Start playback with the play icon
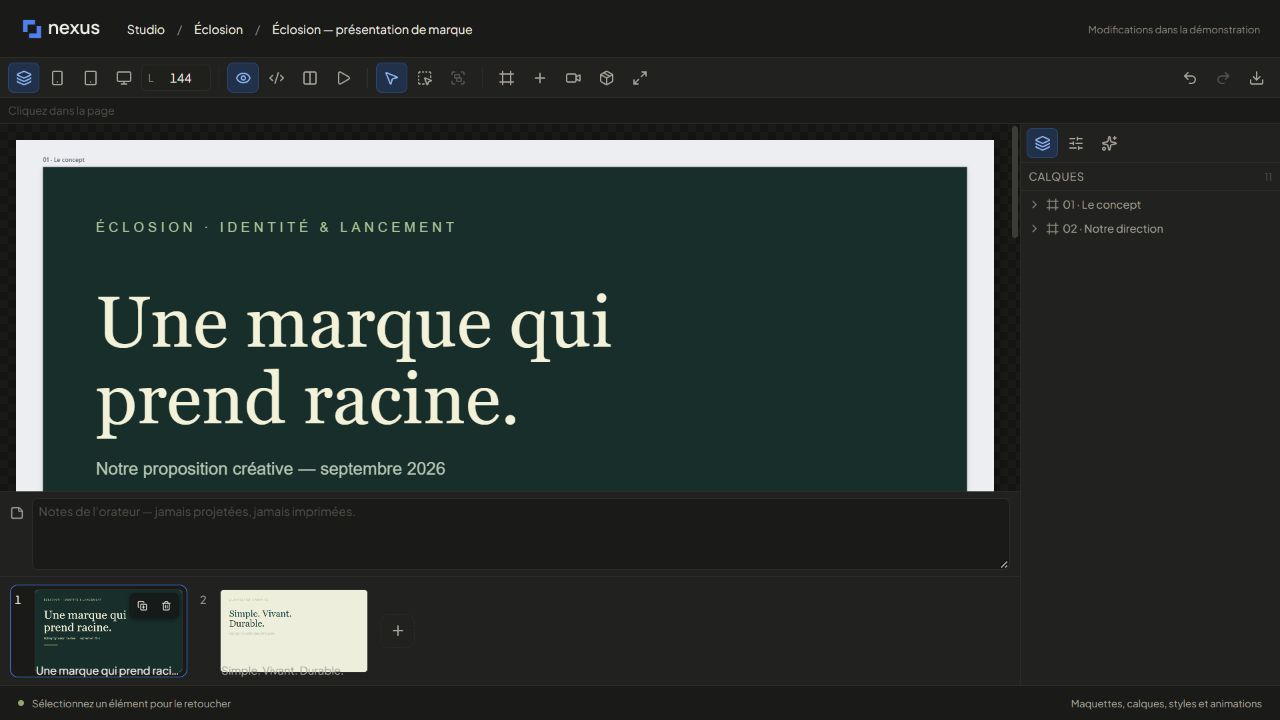The height and width of the screenshot is (720, 1280). [x=344, y=78]
